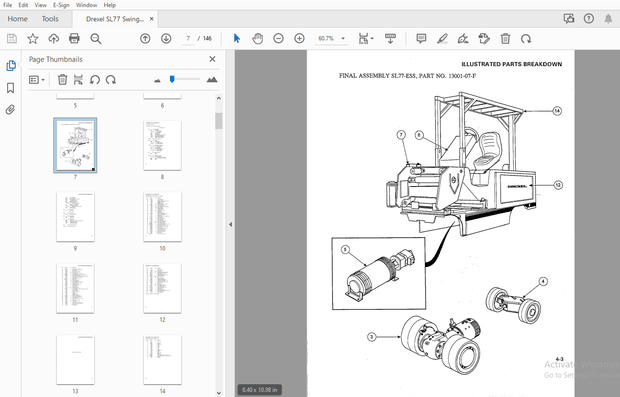Zoom out with the minus icon
The image size is (620, 397).
click(x=278, y=38)
